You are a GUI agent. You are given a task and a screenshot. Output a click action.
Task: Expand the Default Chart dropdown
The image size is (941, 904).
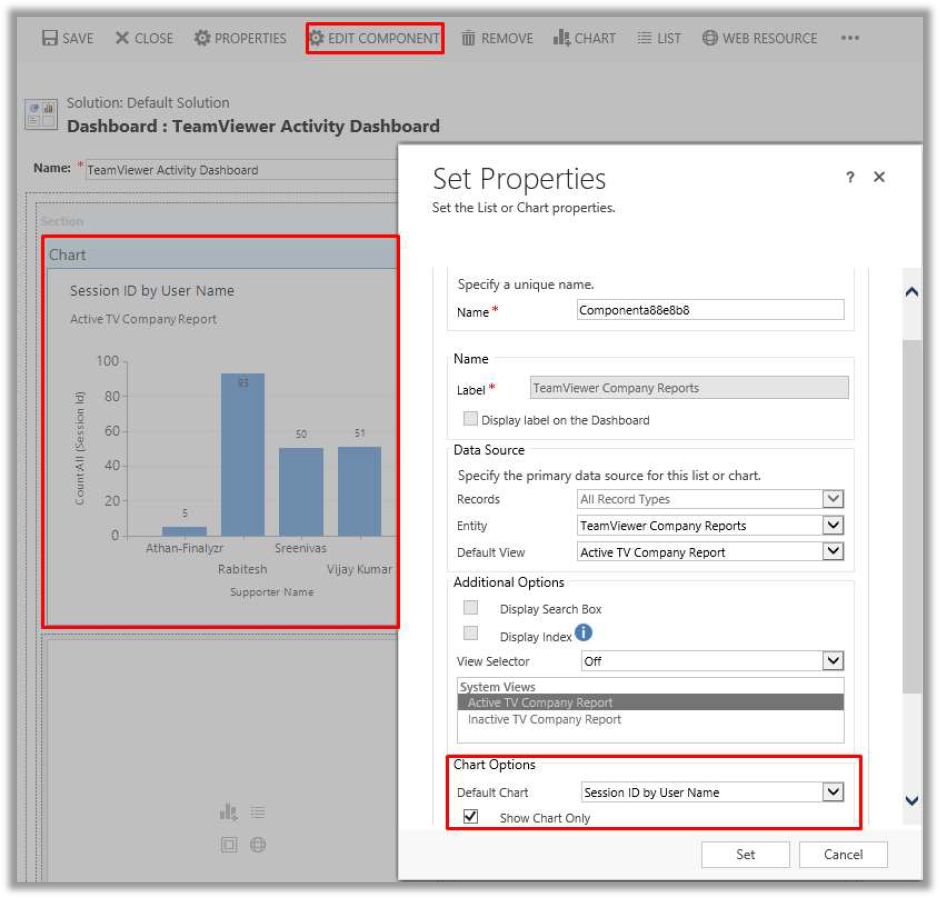(833, 792)
